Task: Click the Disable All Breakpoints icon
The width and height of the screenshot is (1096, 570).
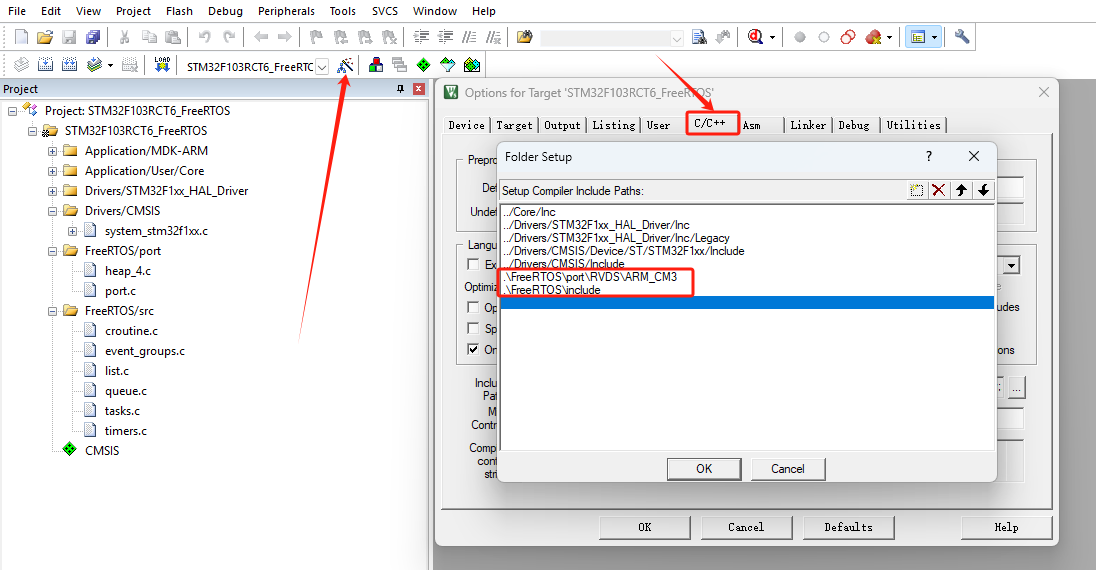Action: tap(848, 37)
